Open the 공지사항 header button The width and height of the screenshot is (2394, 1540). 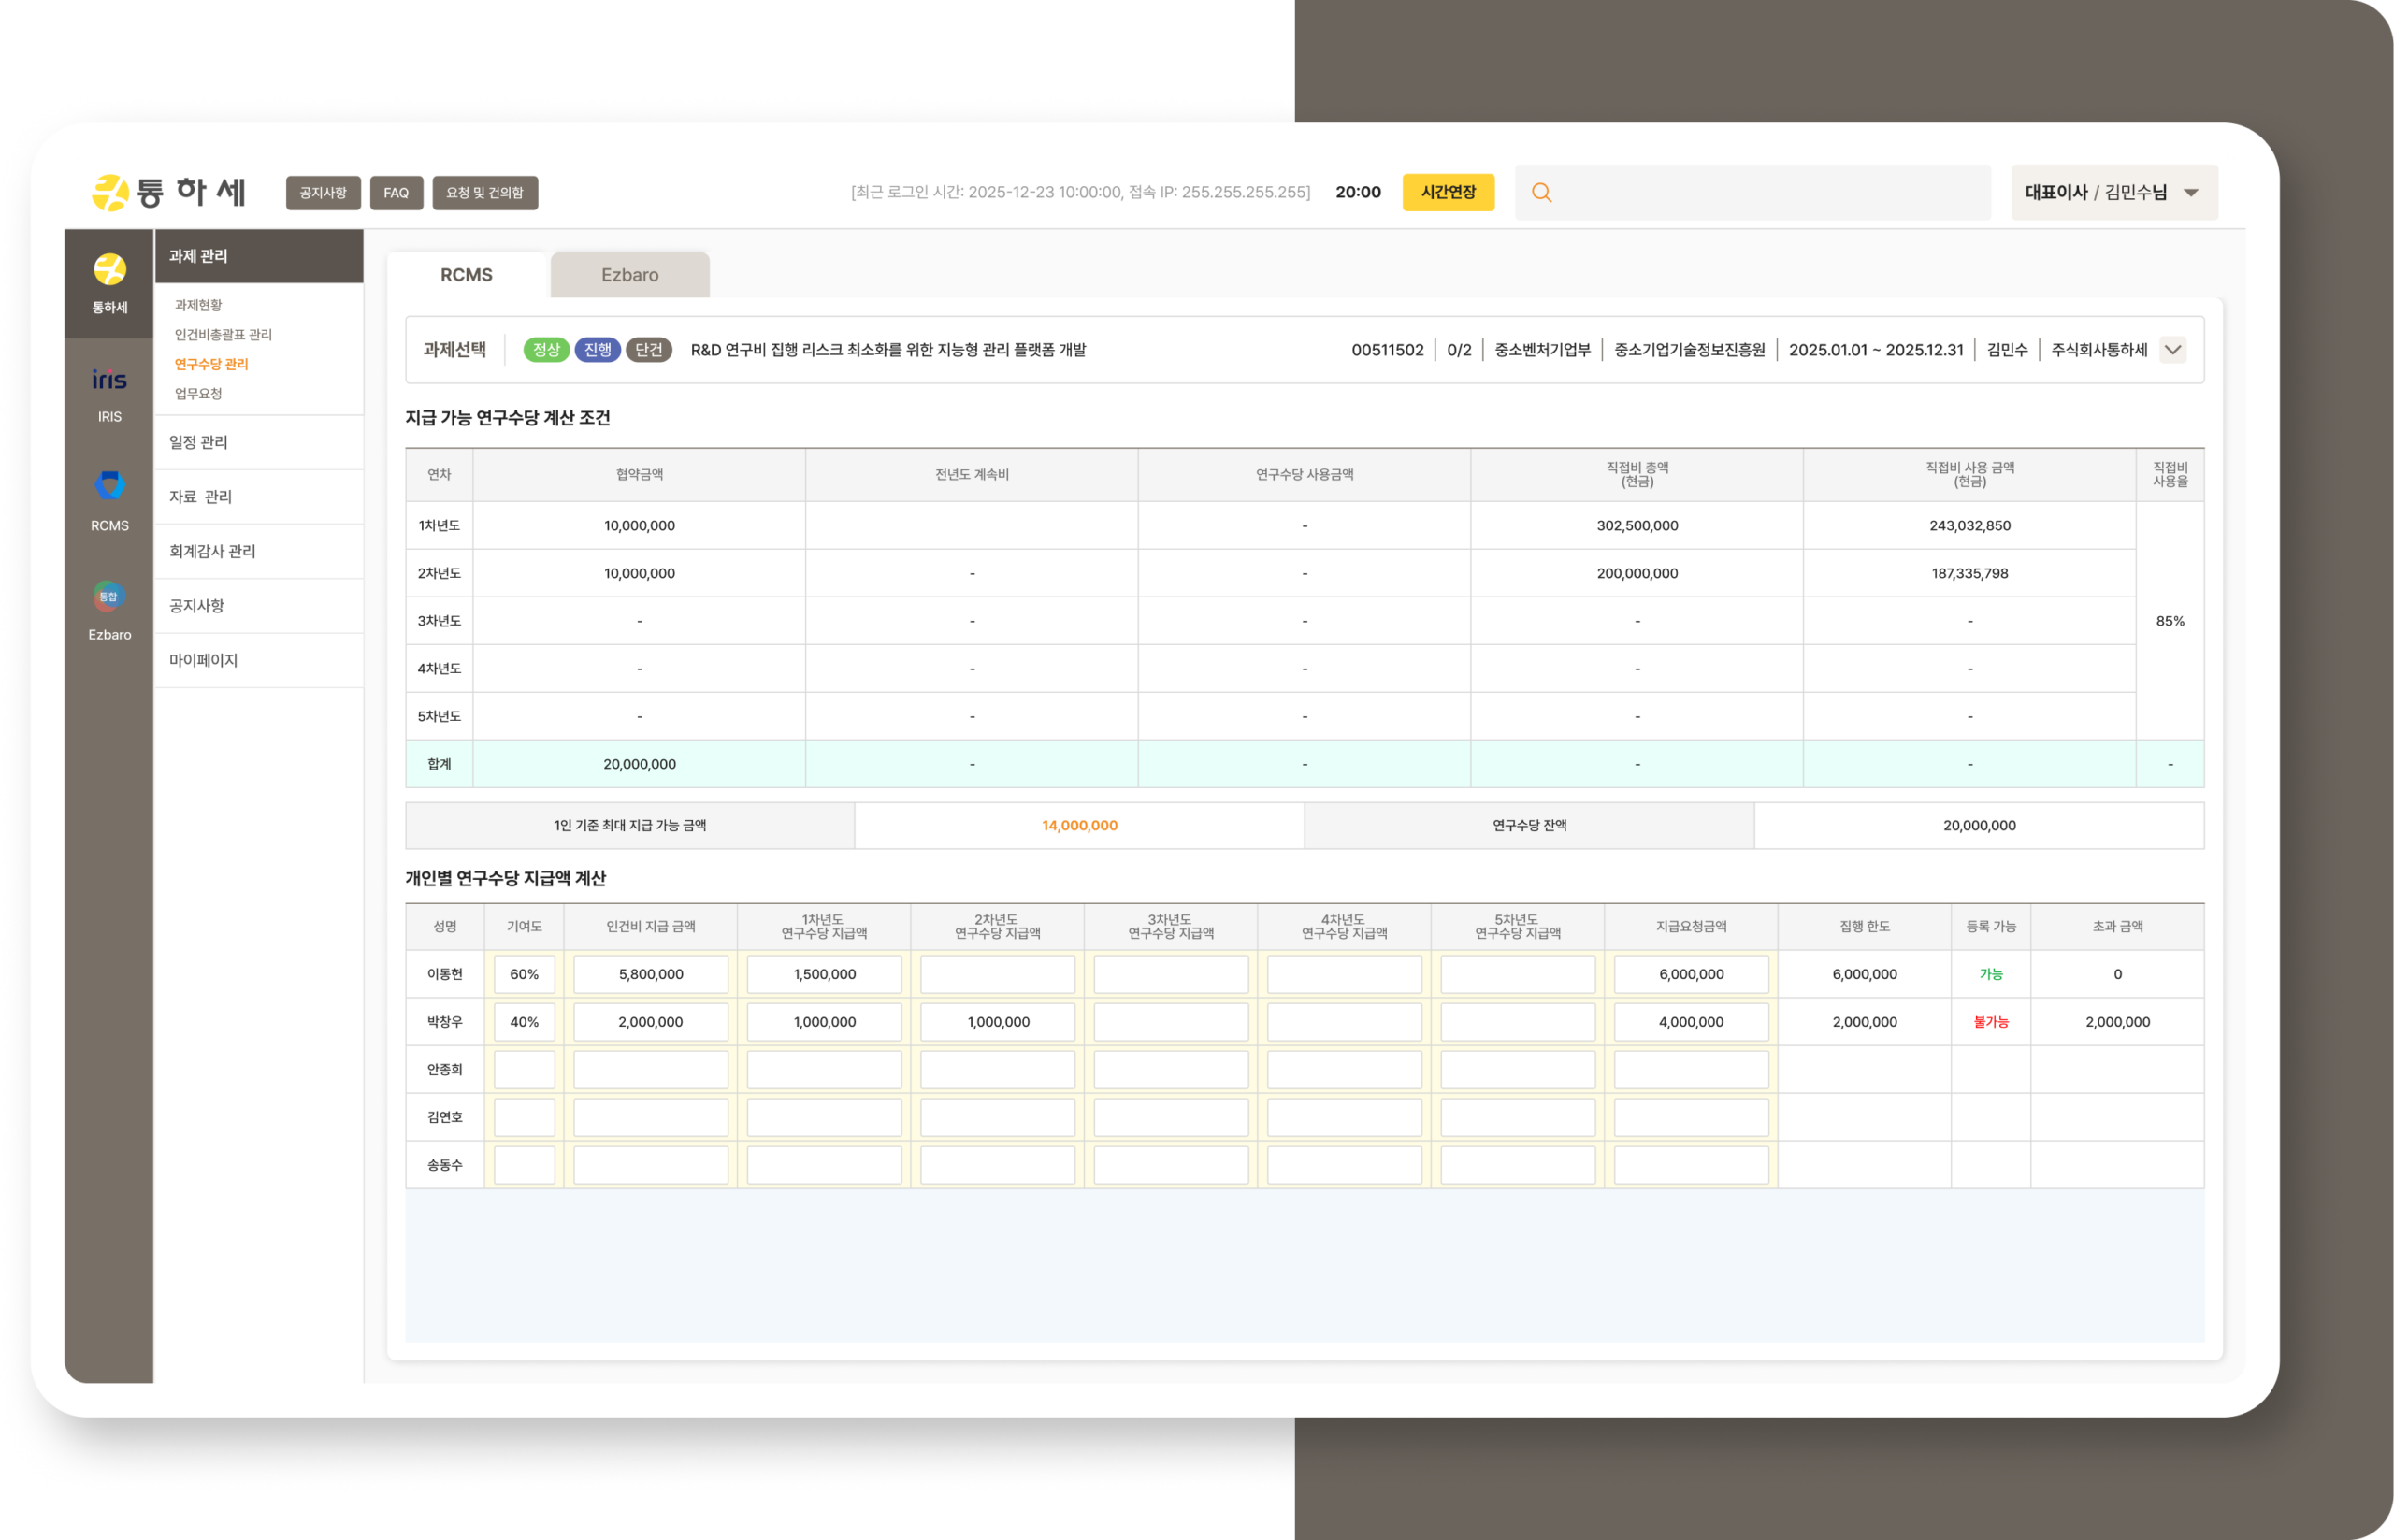coord(322,193)
